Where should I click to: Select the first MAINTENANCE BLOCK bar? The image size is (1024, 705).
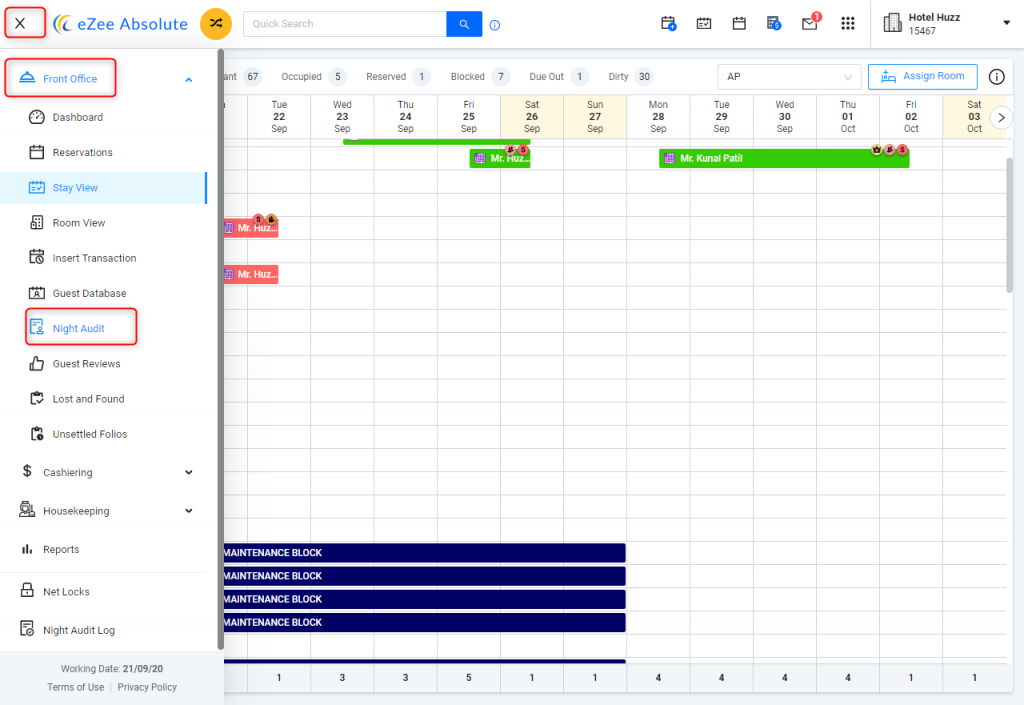point(424,553)
